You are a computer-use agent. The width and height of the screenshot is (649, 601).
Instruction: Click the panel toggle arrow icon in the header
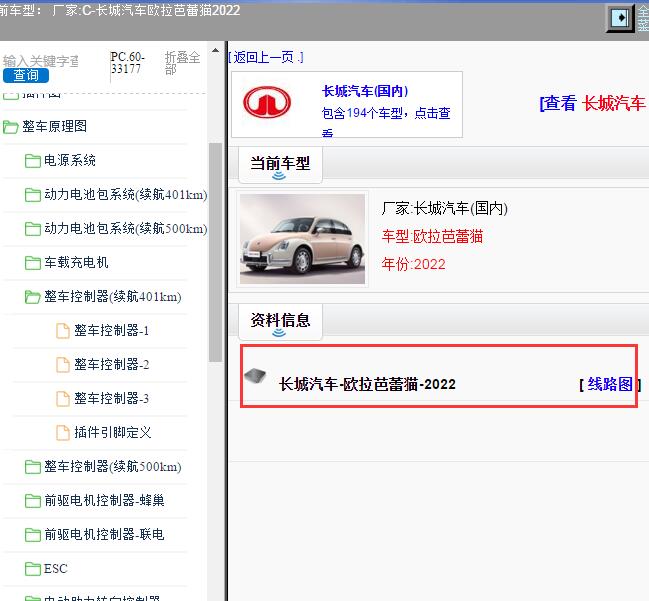pos(620,18)
